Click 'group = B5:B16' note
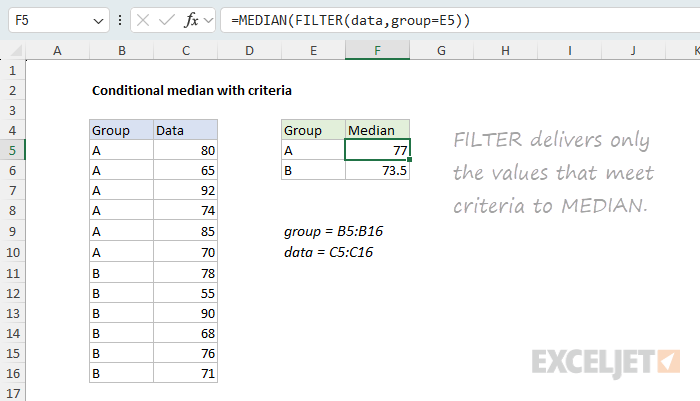This screenshot has width=700, height=401. (333, 231)
